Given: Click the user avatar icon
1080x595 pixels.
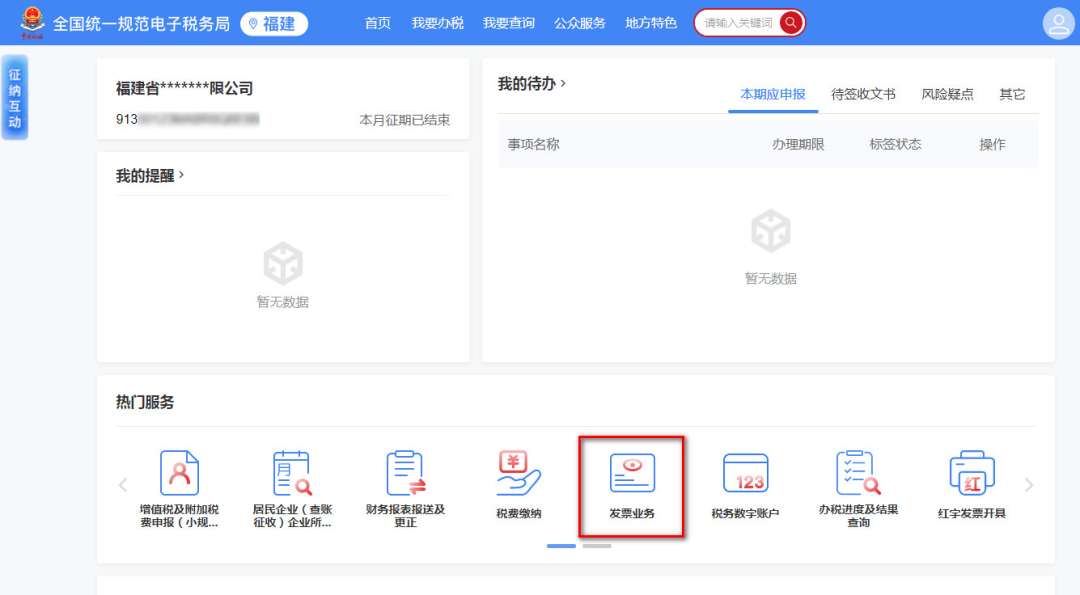Looking at the screenshot, I should click(x=1058, y=23).
